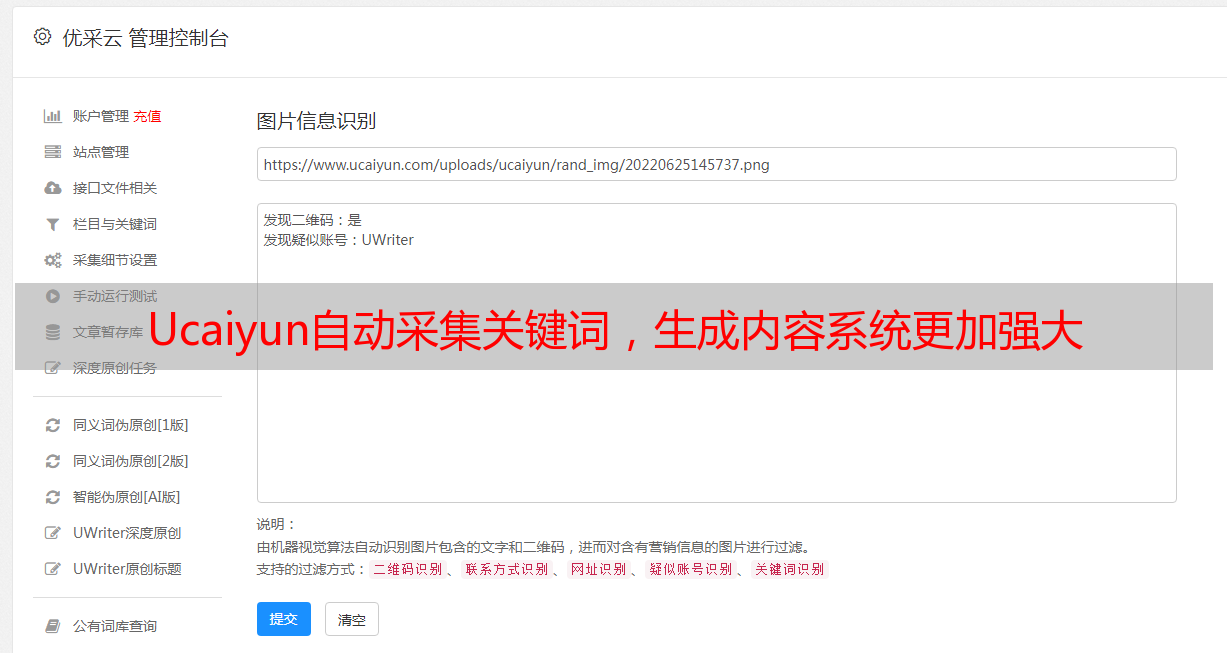Click the gears icon for 采集细节设置
This screenshot has height=653, width=1227.
53,260
